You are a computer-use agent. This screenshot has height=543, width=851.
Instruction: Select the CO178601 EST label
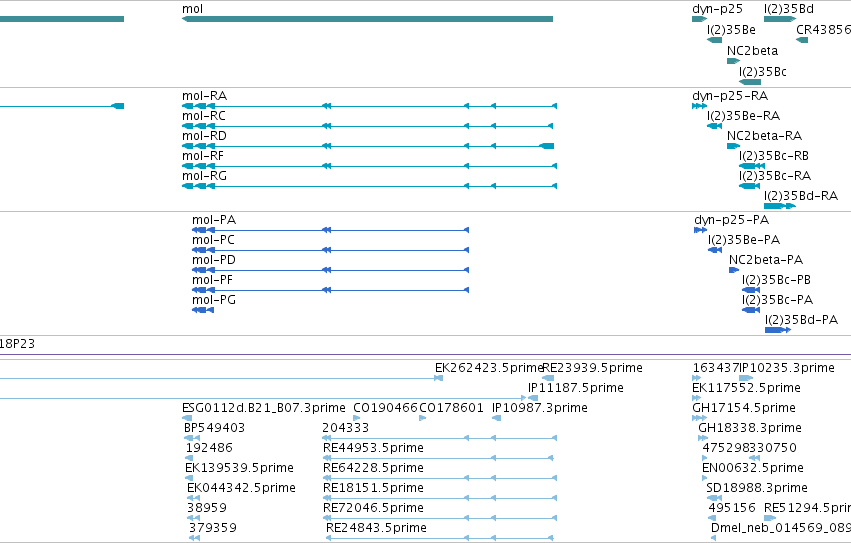[x=452, y=408]
